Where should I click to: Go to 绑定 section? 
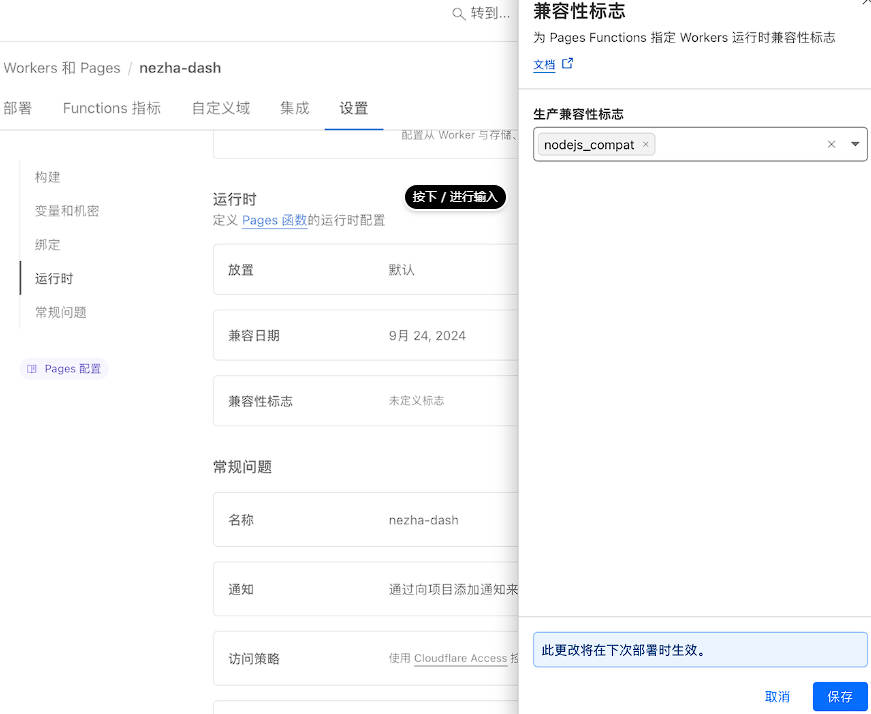point(47,245)
